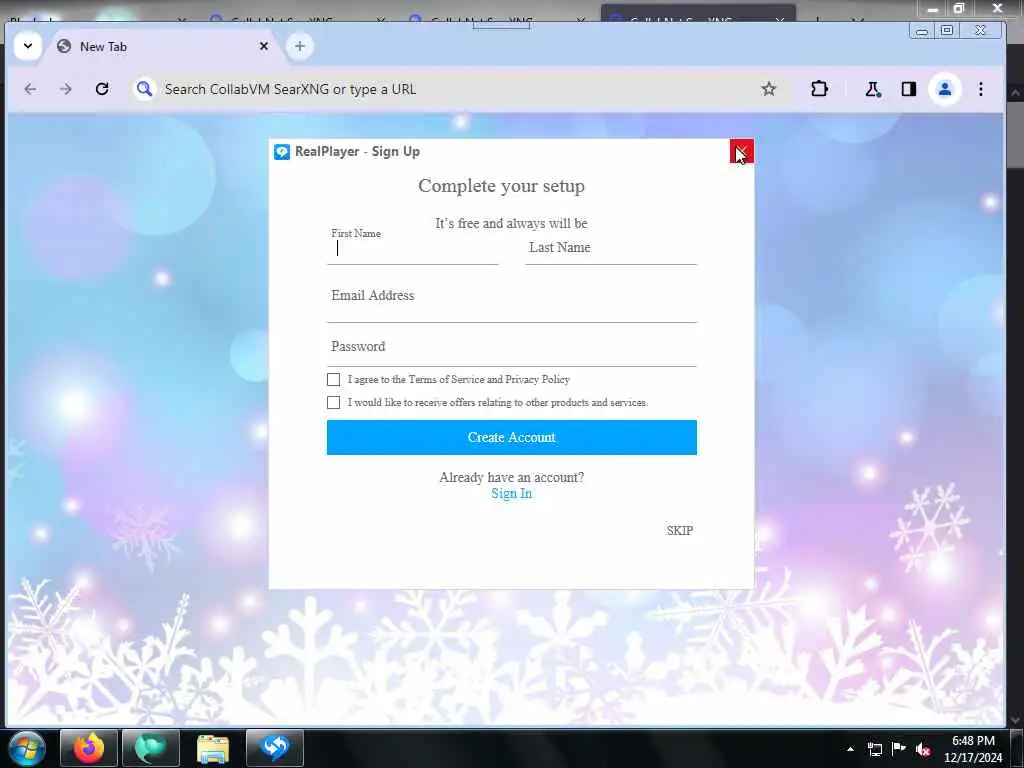The height and width of the screenshot is (768, 1024).
Task: Click the Last Name field
Action: coord(611,248)
